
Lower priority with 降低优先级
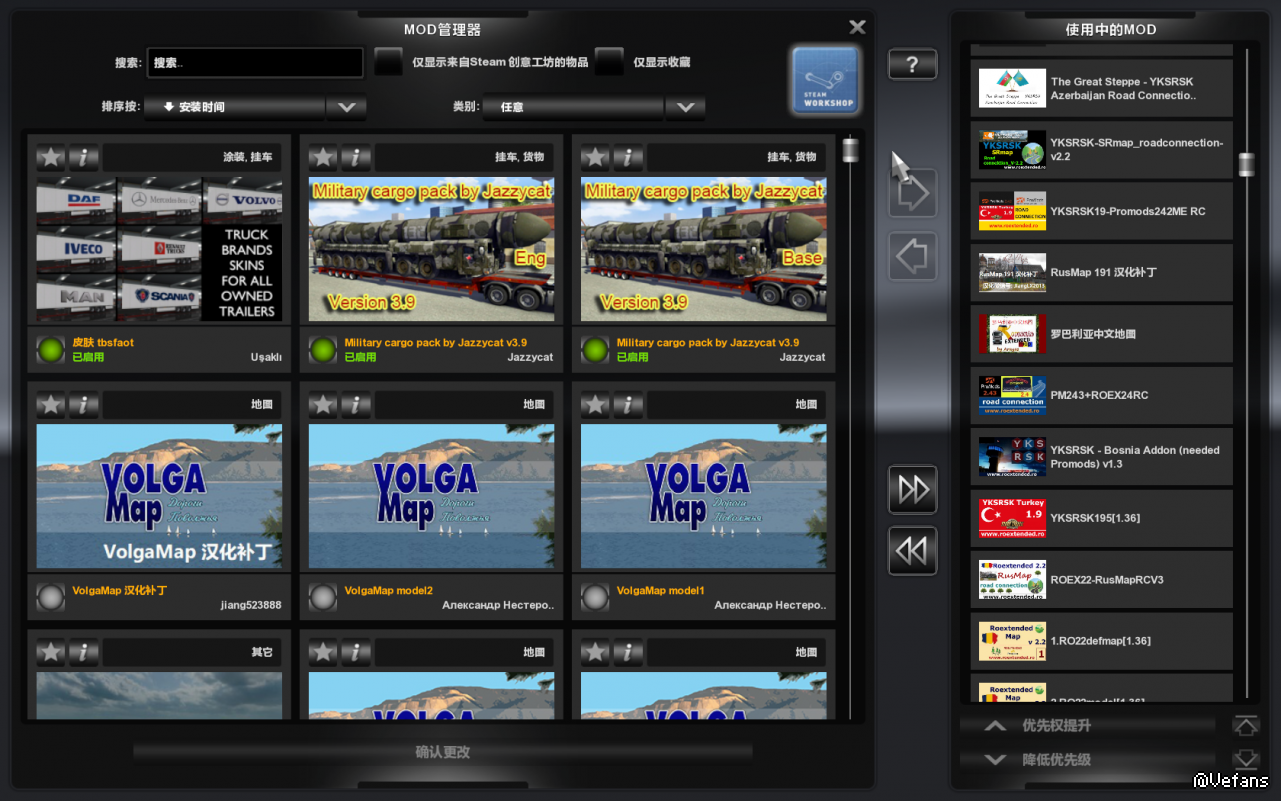tap(1088, 760)
